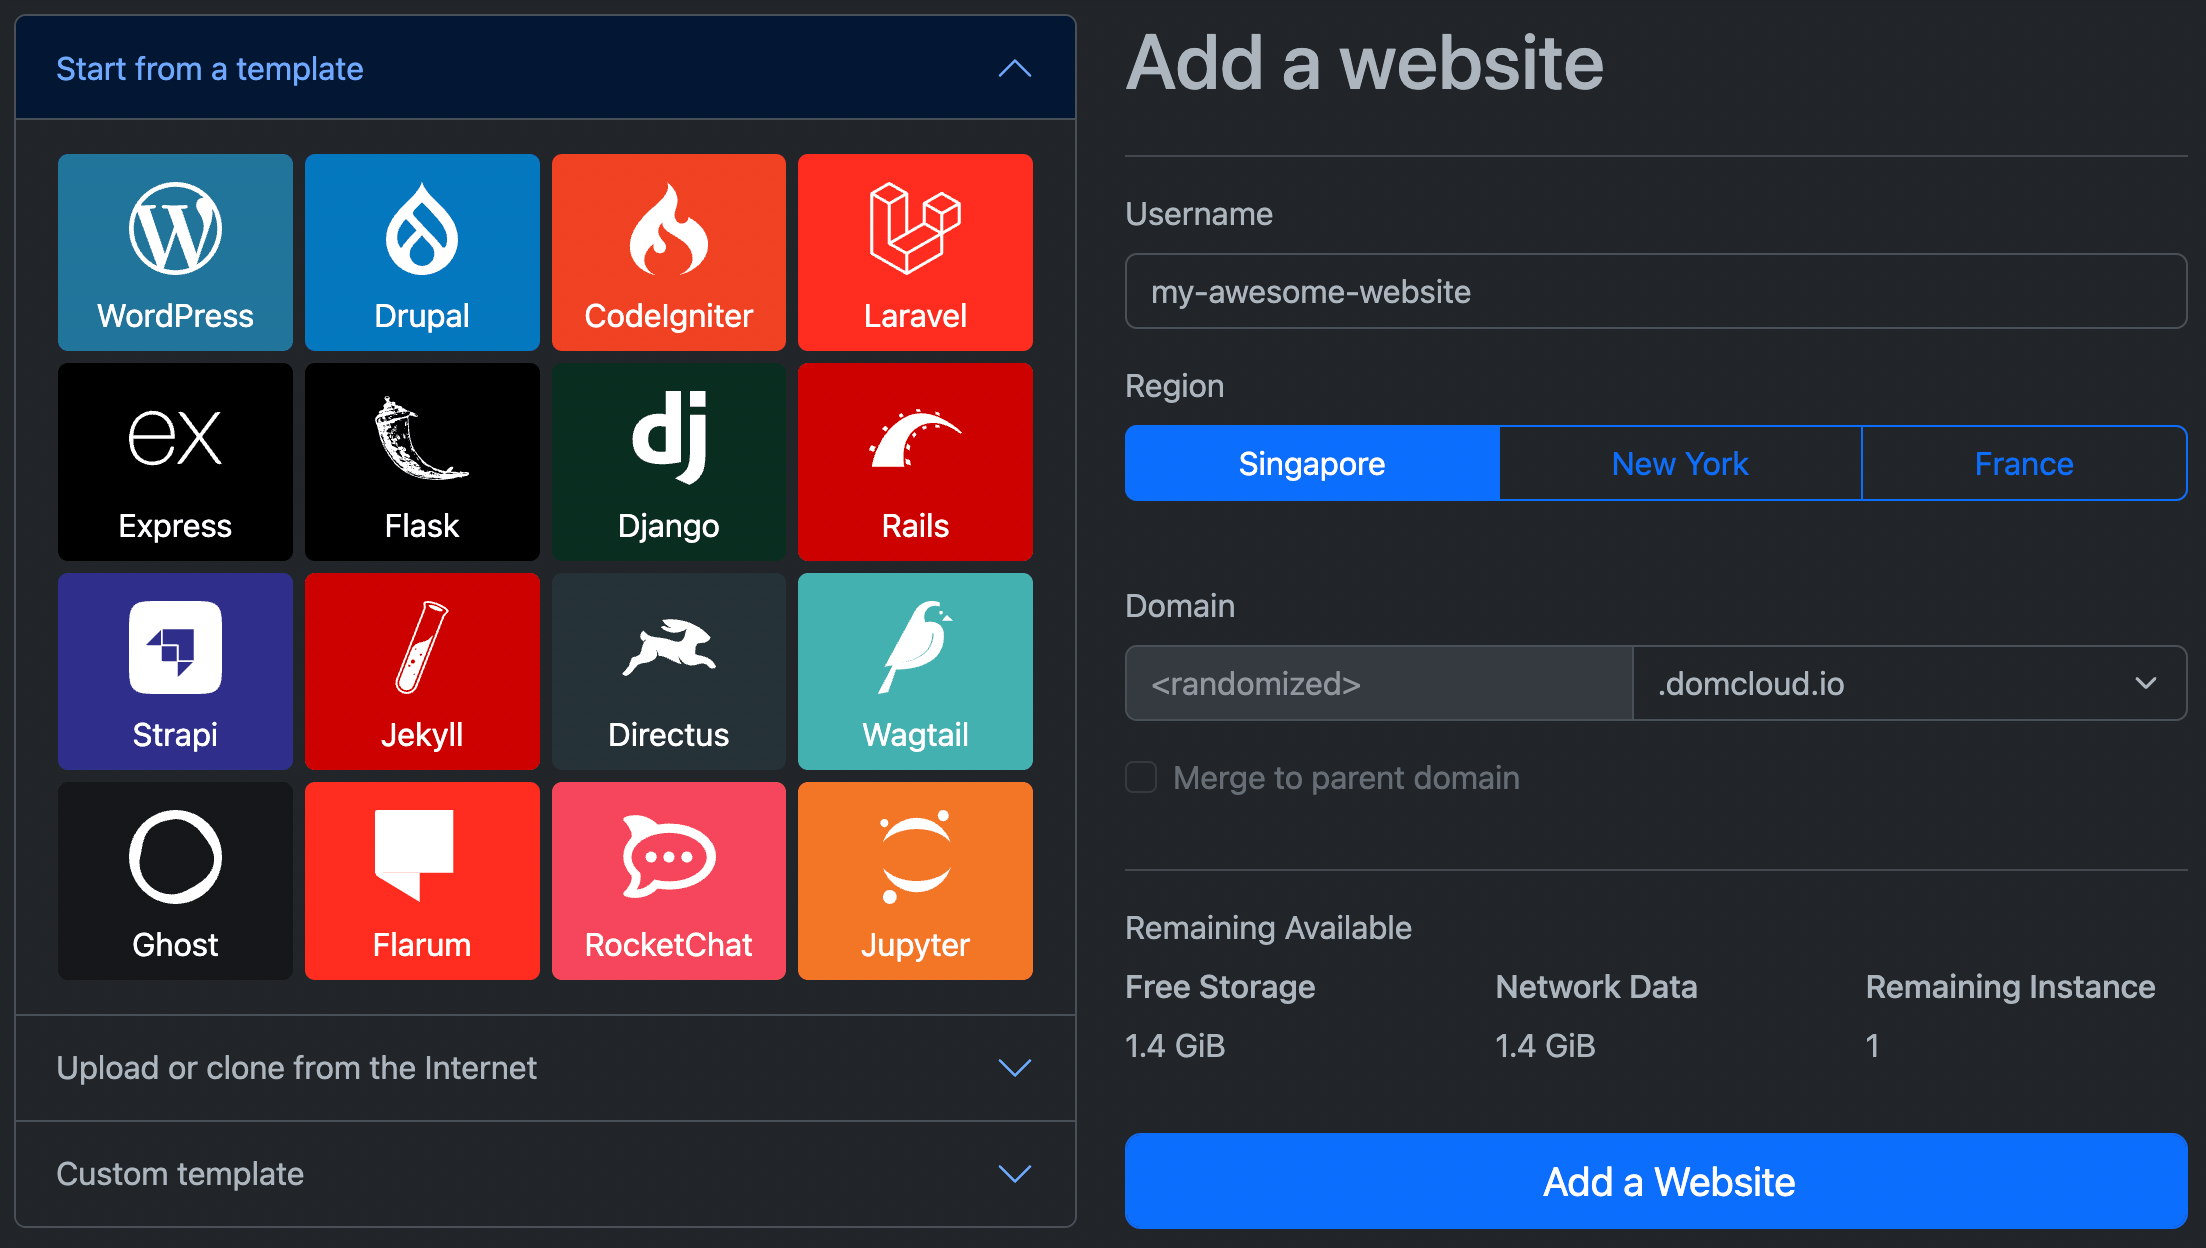Pick the Django template
Image resolution: width=2206 pixels, height=1248 pixels.
[669, 462]
